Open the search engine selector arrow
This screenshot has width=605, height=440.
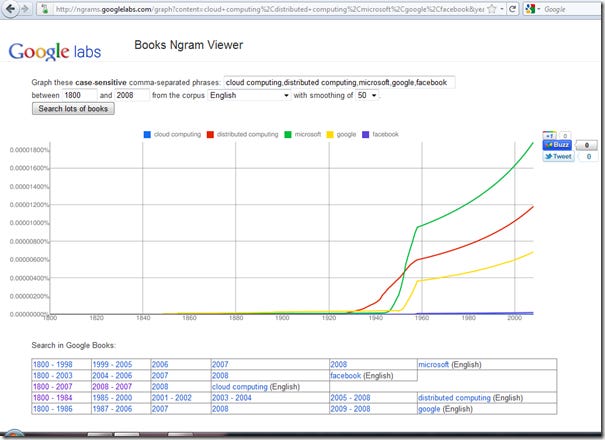coord(539,9)
